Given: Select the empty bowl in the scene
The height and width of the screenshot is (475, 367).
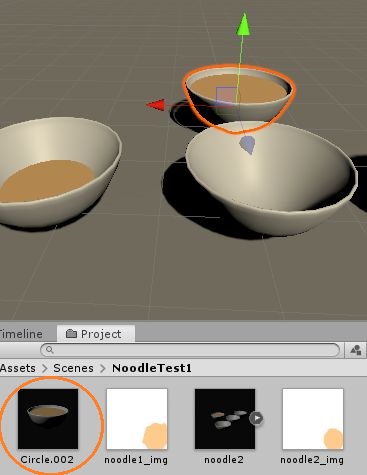Looking at the screenshot, I should pyautogui.click(x=271, y=177).
